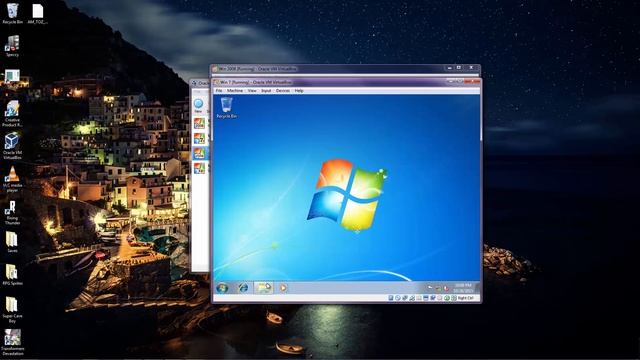Launch Windows Media Player from guest taskbar
This screenshot has height=360, width=640.
coord(283,288)
